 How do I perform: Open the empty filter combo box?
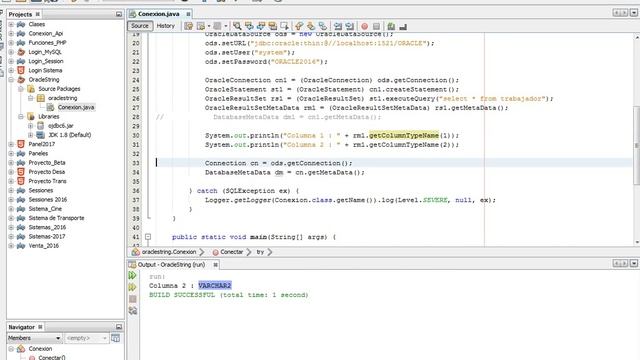coord(86,338)
